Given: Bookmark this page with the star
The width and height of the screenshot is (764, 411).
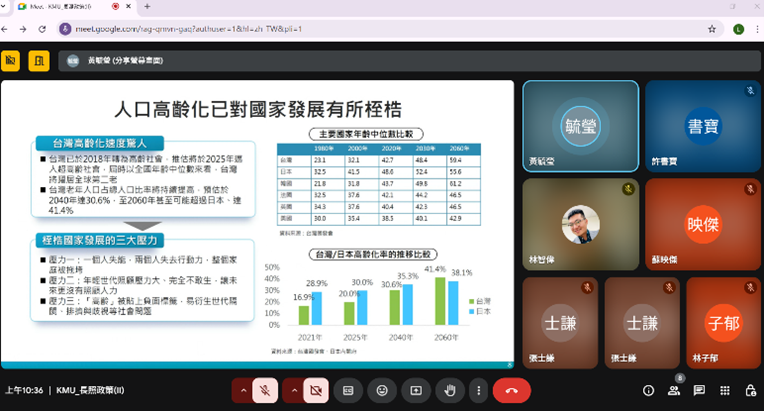Looking at the screenshot, I should tap(712, 29).
